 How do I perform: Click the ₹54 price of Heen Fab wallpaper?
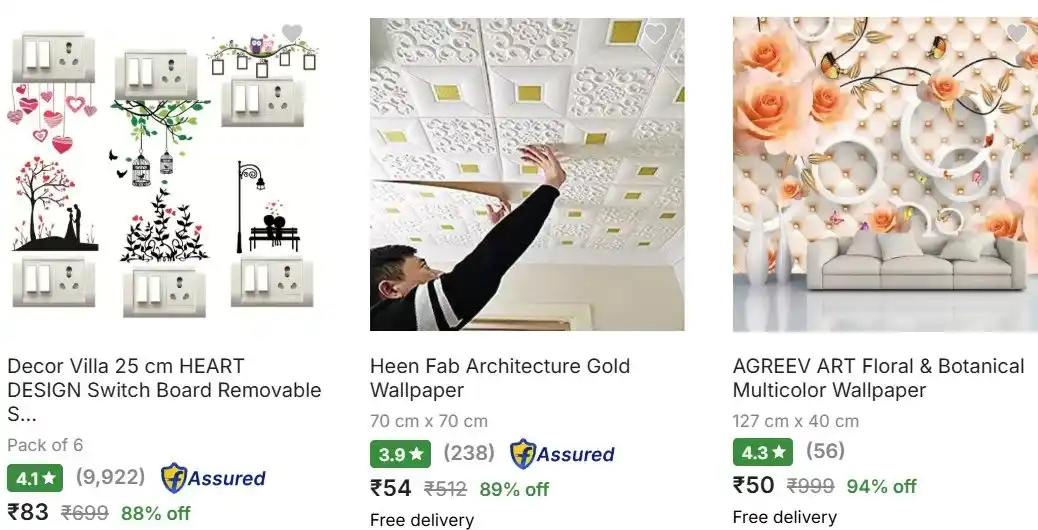(x=391, y=488)
